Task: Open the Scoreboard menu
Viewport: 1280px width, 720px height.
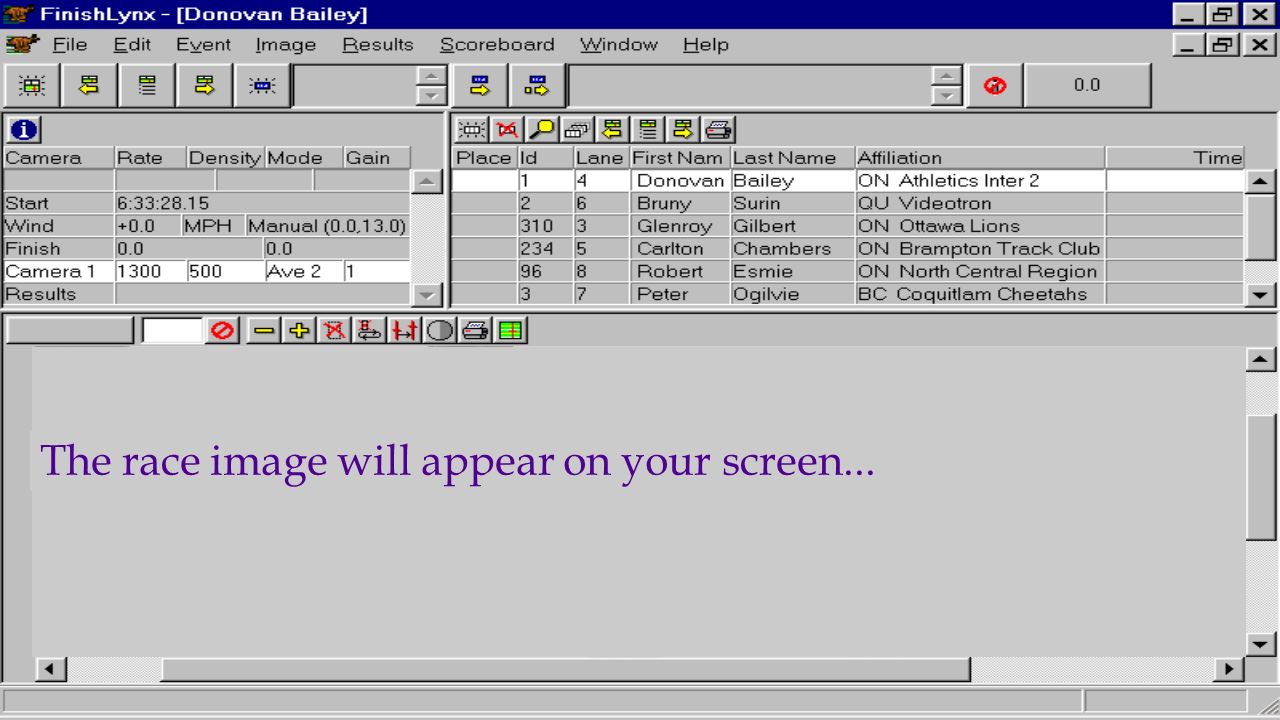Action: (497, 44)
